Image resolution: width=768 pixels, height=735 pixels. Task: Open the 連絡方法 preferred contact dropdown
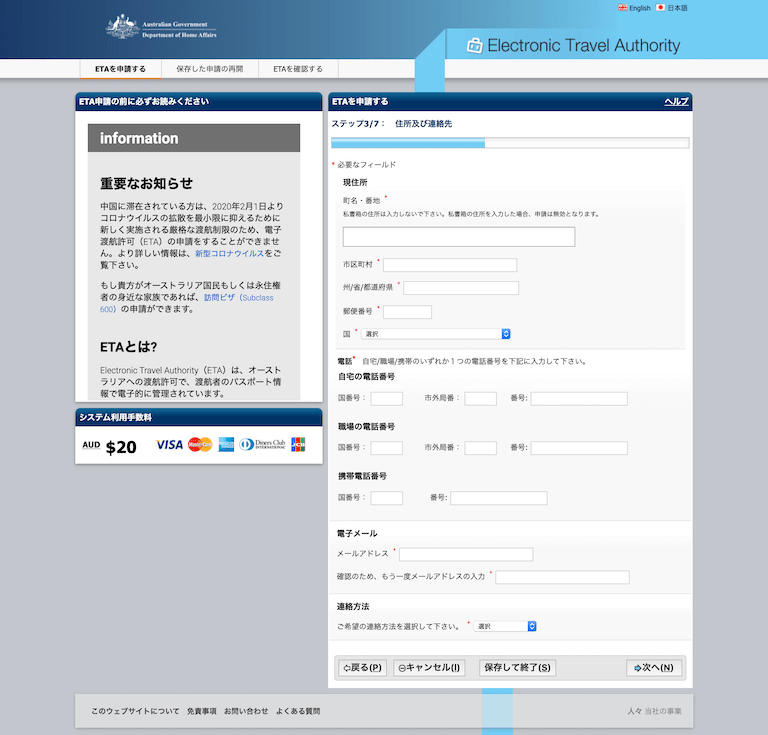click(505, 626)
